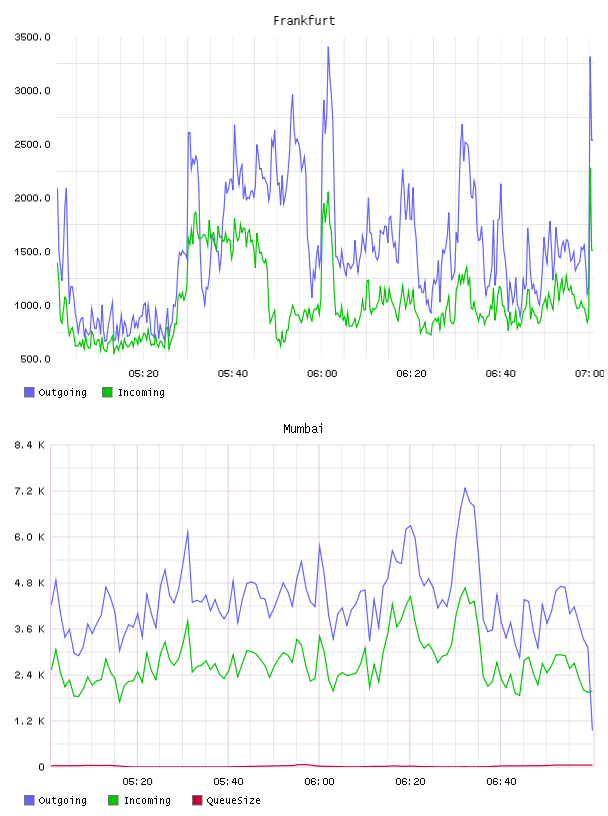Click the 6.0 K y-axis value in Mumbai

coord(29,537)
